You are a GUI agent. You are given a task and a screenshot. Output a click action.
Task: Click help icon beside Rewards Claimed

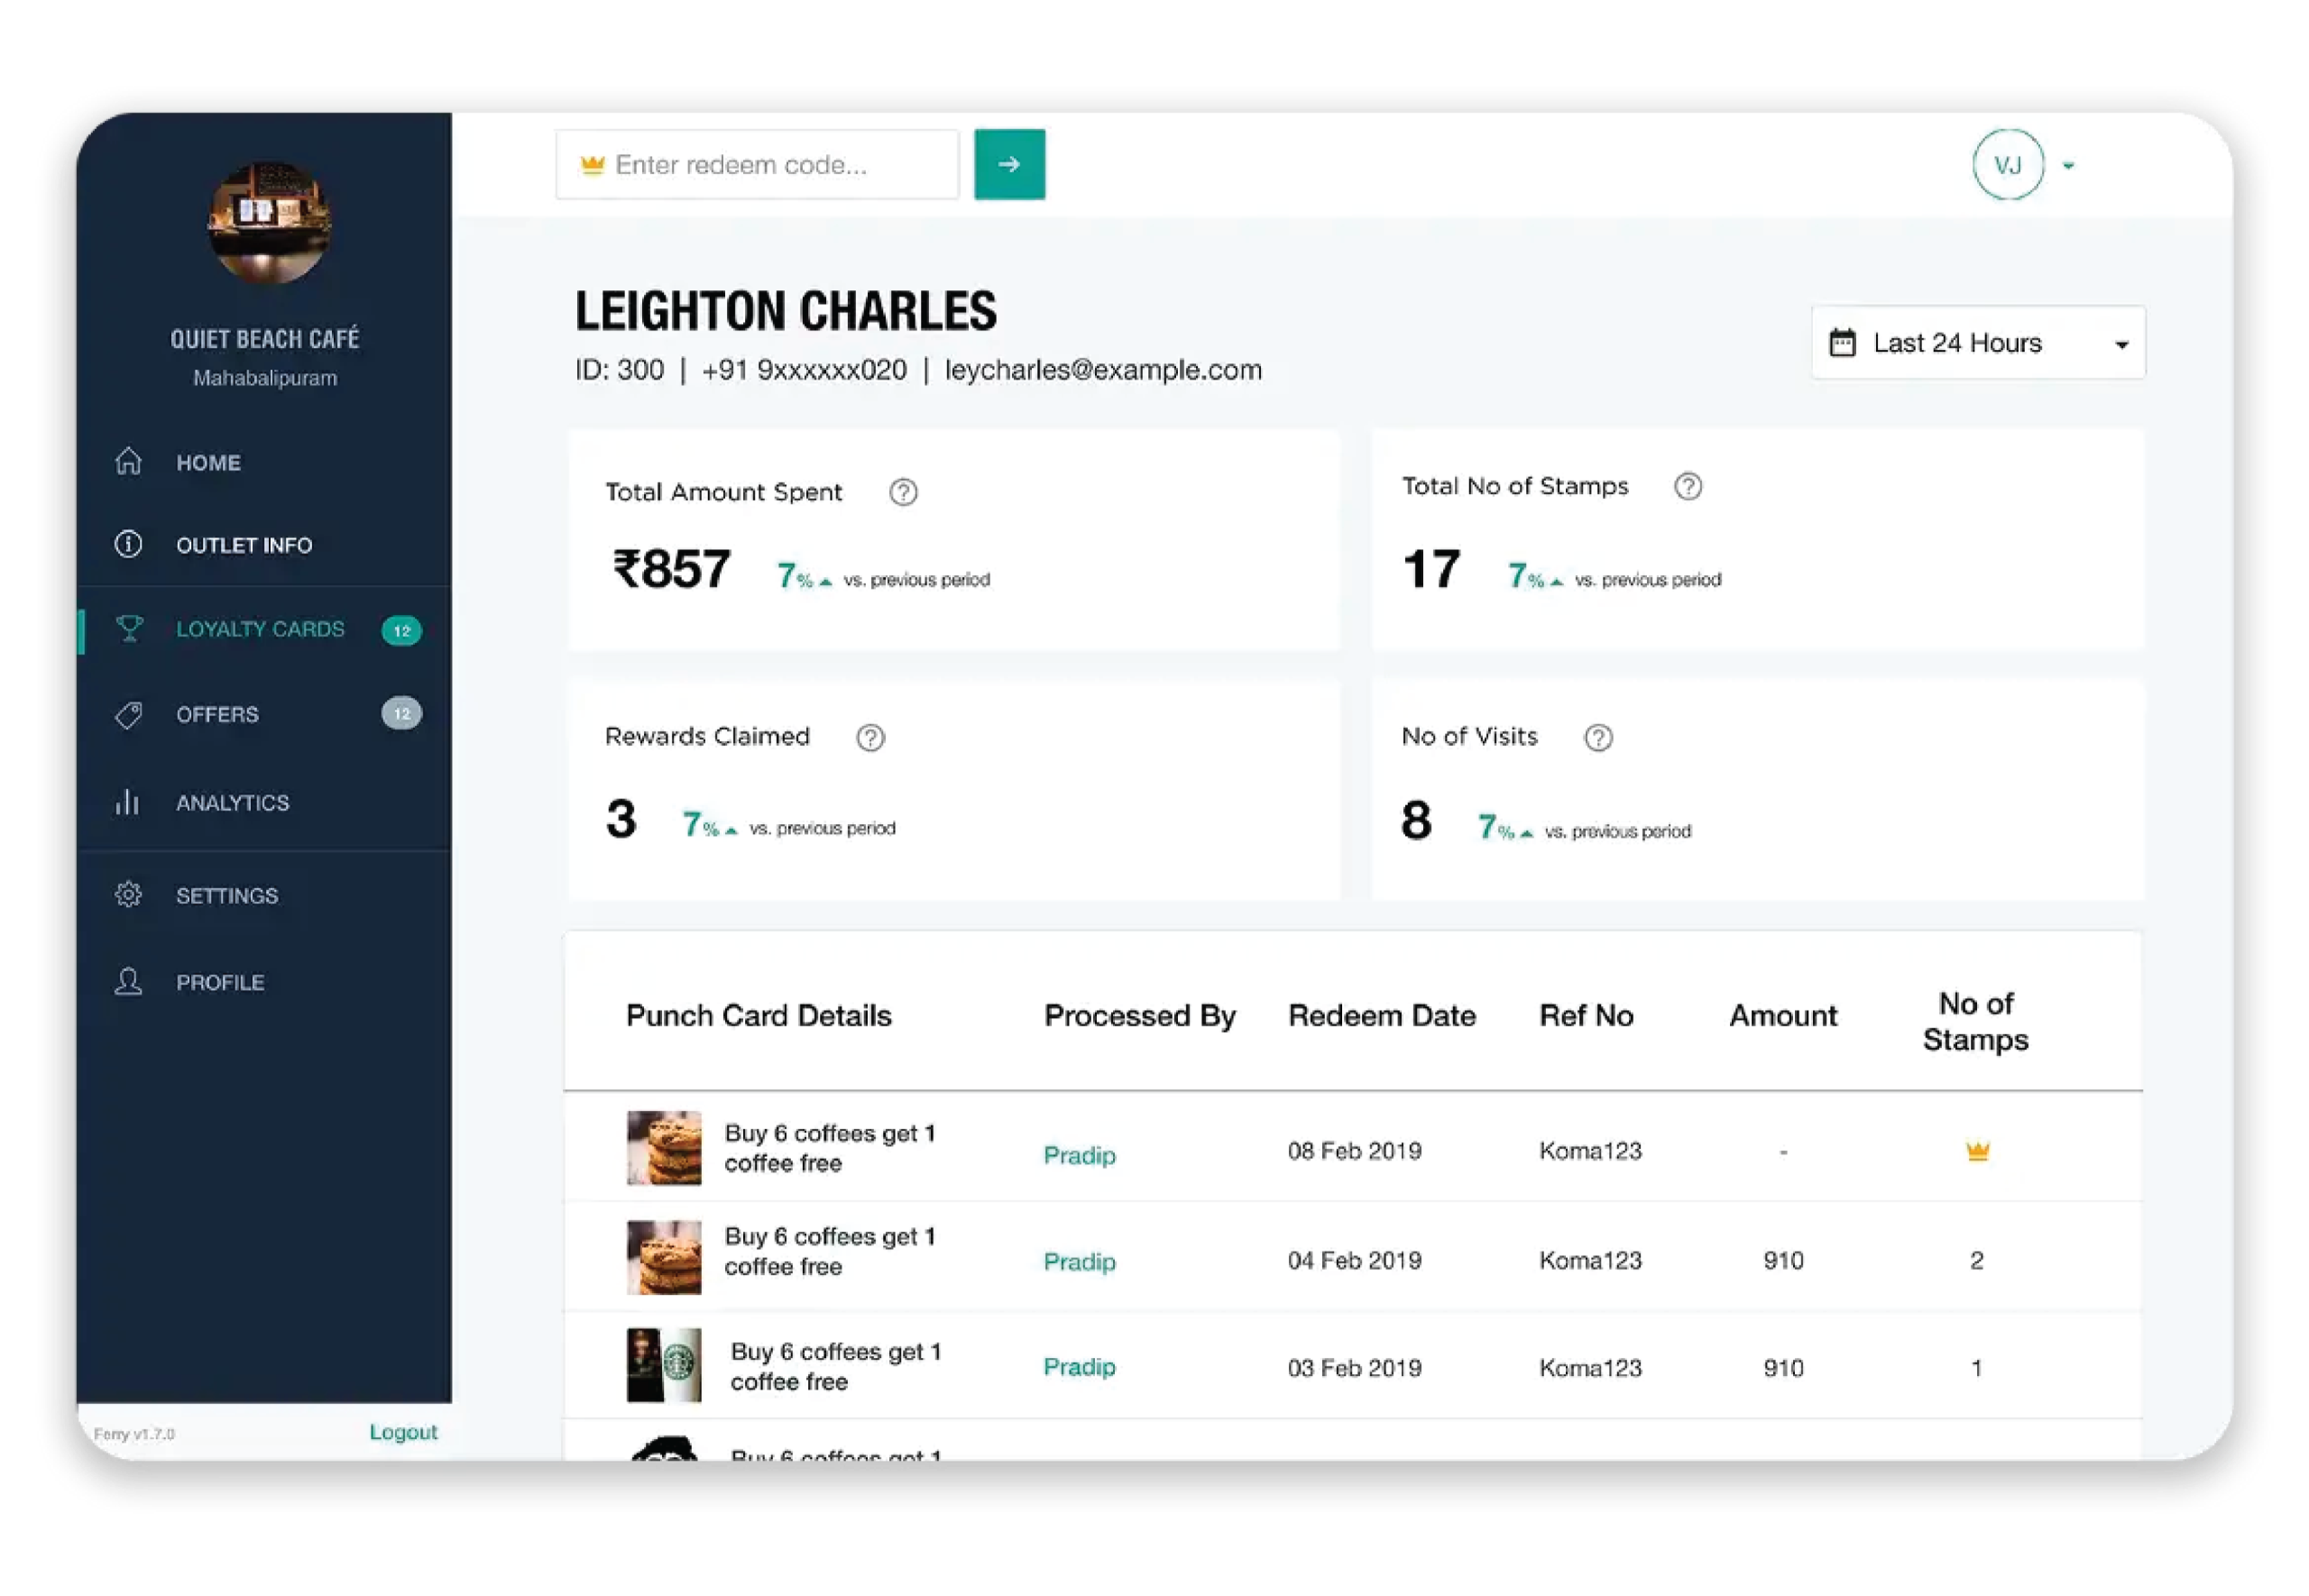click(x=870, y=737)
